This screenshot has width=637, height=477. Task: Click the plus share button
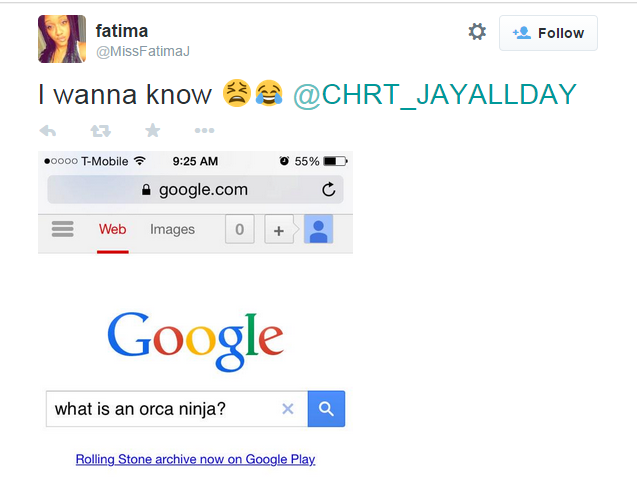tap(279, 230)
